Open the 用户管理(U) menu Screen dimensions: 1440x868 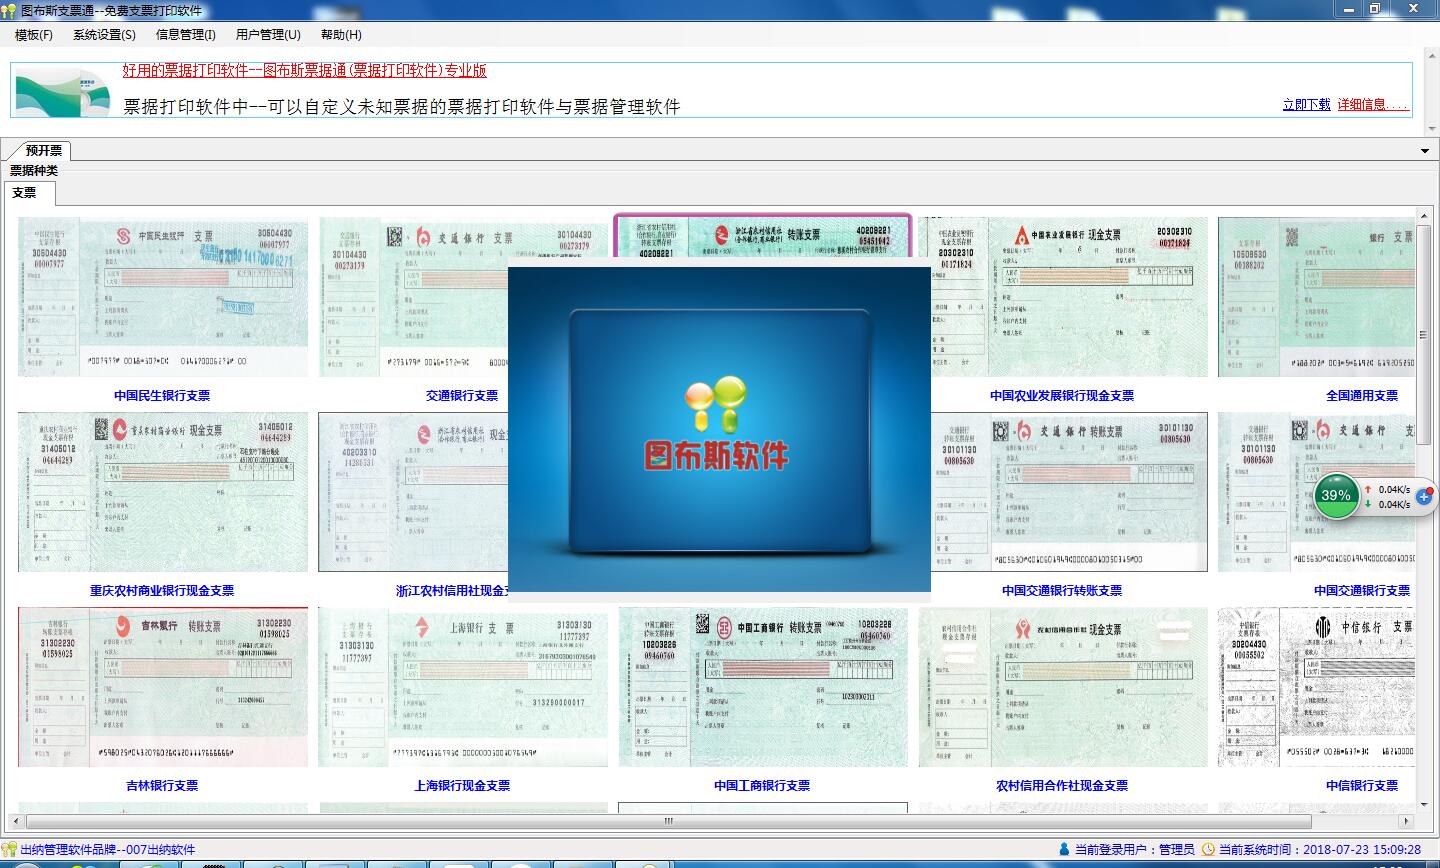click(268, 35)
